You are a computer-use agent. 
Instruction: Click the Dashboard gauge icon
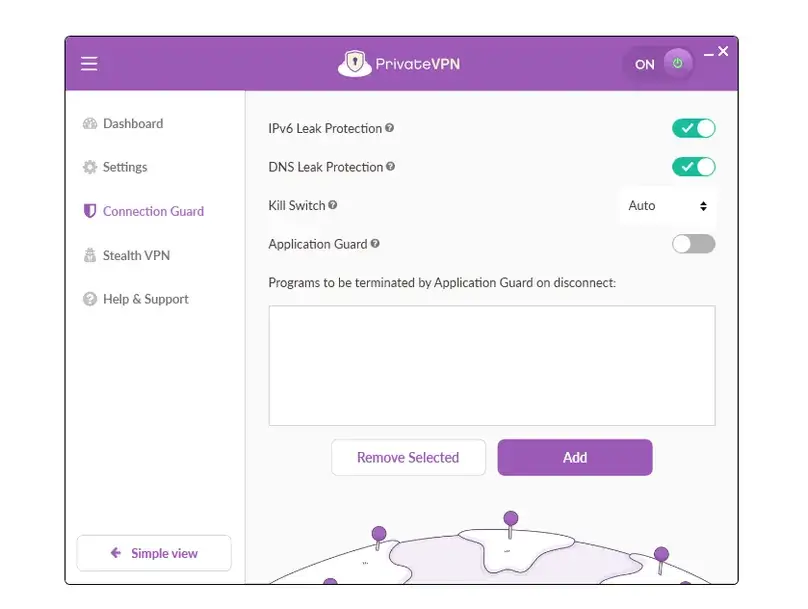pos(90,124)
